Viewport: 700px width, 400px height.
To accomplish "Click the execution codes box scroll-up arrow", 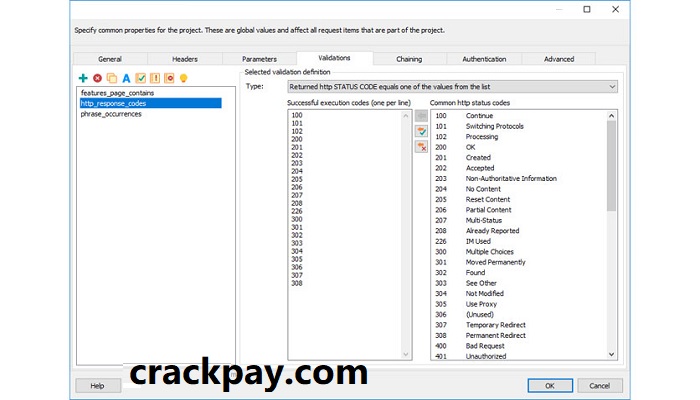I will pyautogui.click(x=405, y=116).
